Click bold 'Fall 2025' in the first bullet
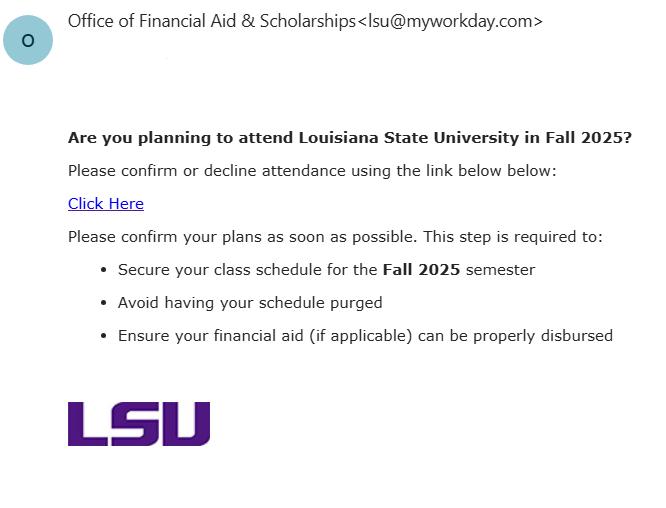This screenshot has width=666, height=508. [421, 270]
